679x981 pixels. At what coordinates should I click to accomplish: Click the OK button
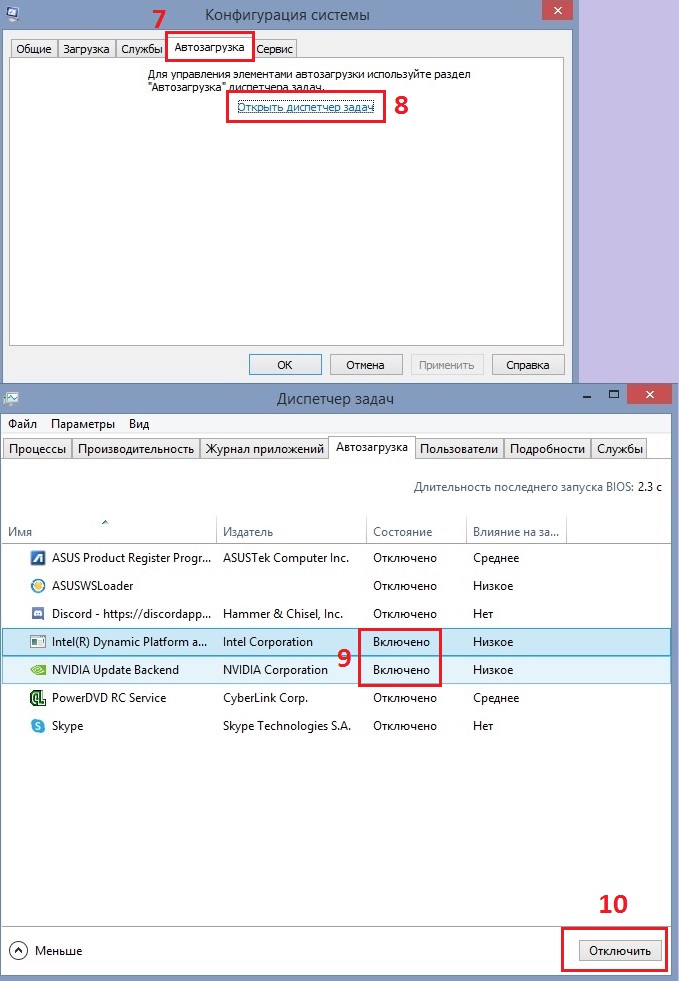click(x=285, y=365)
